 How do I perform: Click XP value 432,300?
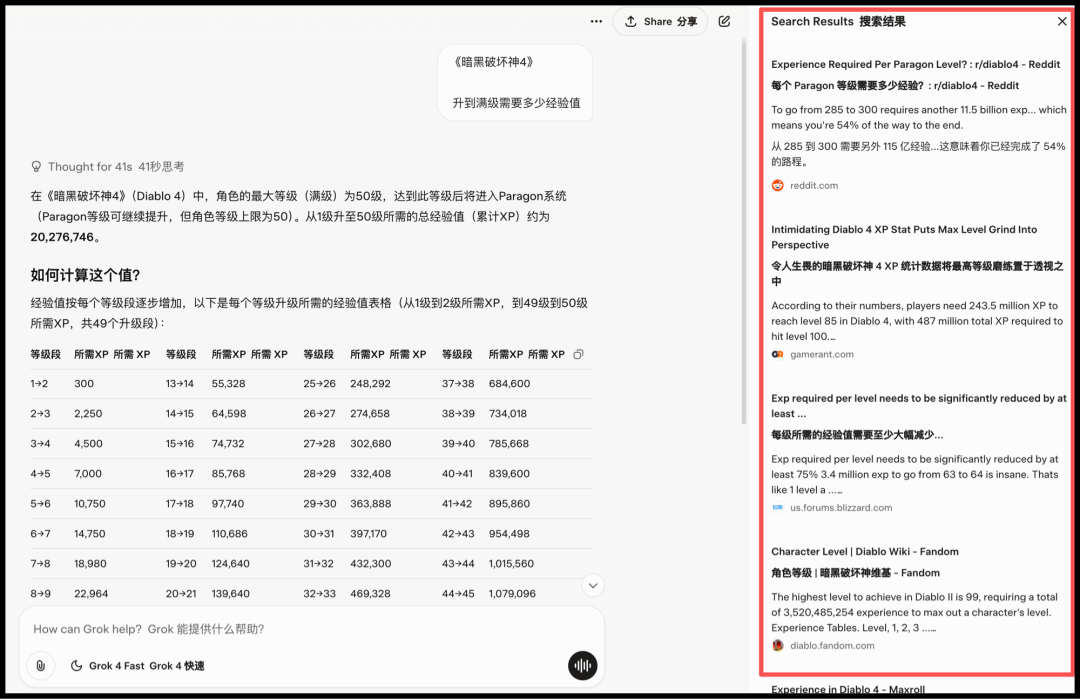click(371, 563)
